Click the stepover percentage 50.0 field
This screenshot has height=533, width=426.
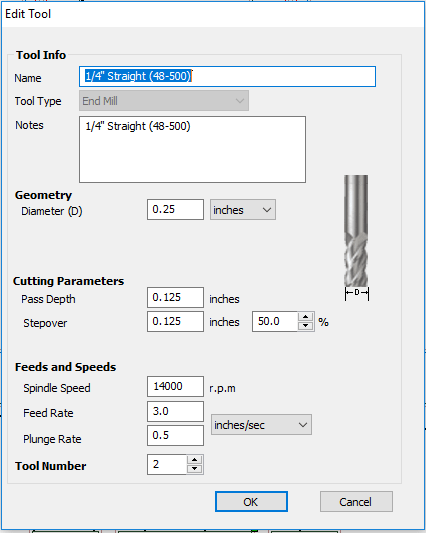275,322
